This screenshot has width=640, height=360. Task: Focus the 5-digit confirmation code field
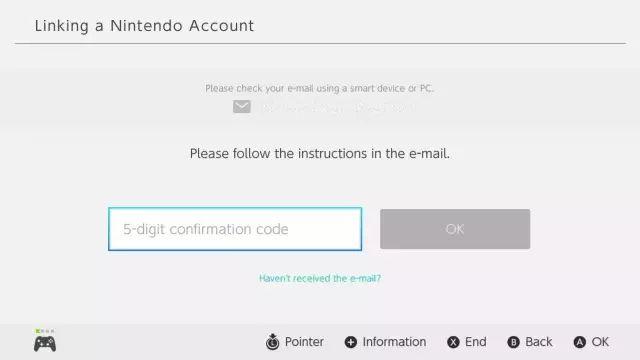click(x=235, y=229)
